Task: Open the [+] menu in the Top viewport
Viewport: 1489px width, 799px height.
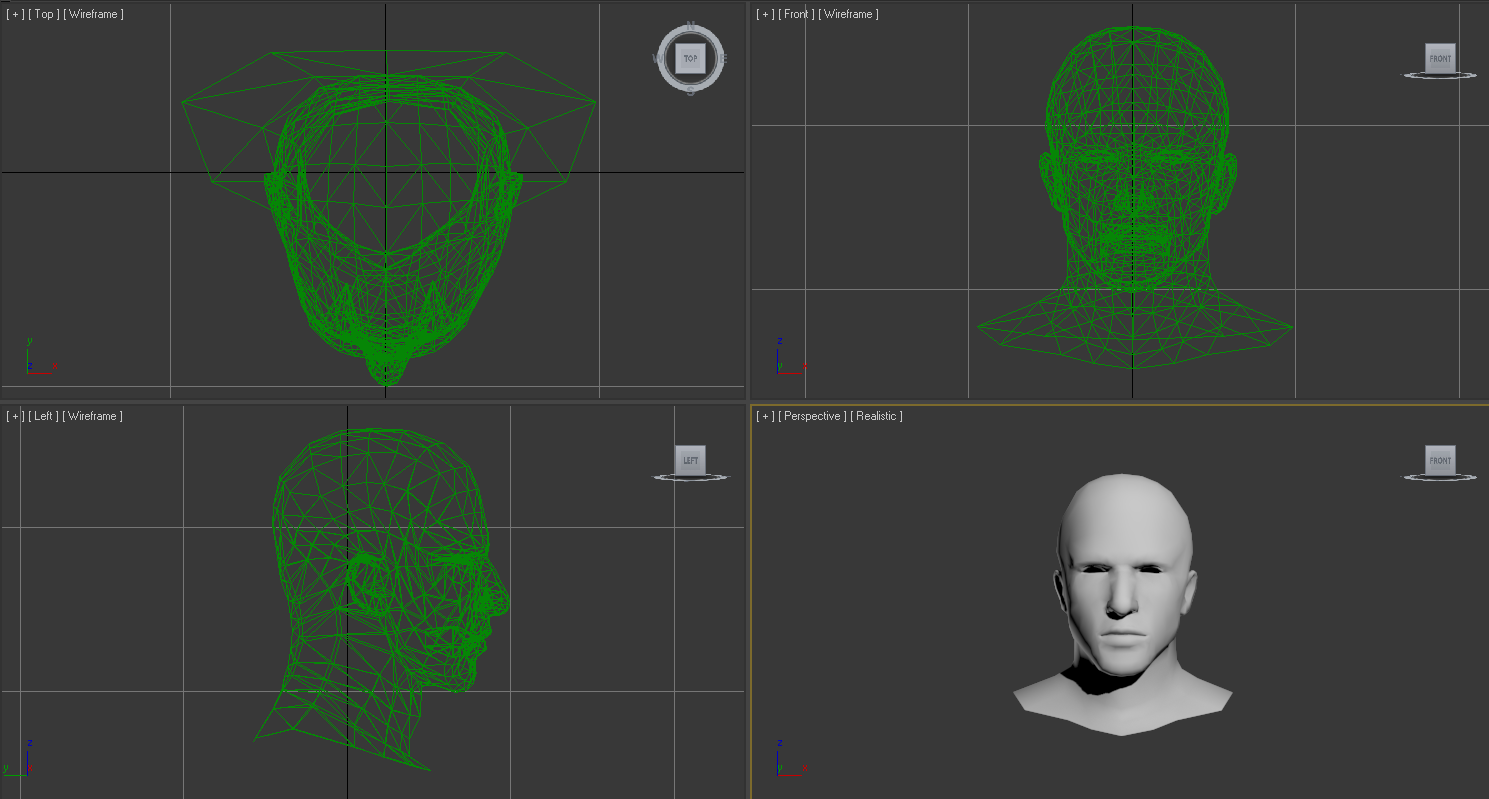Action: (15, 14)
